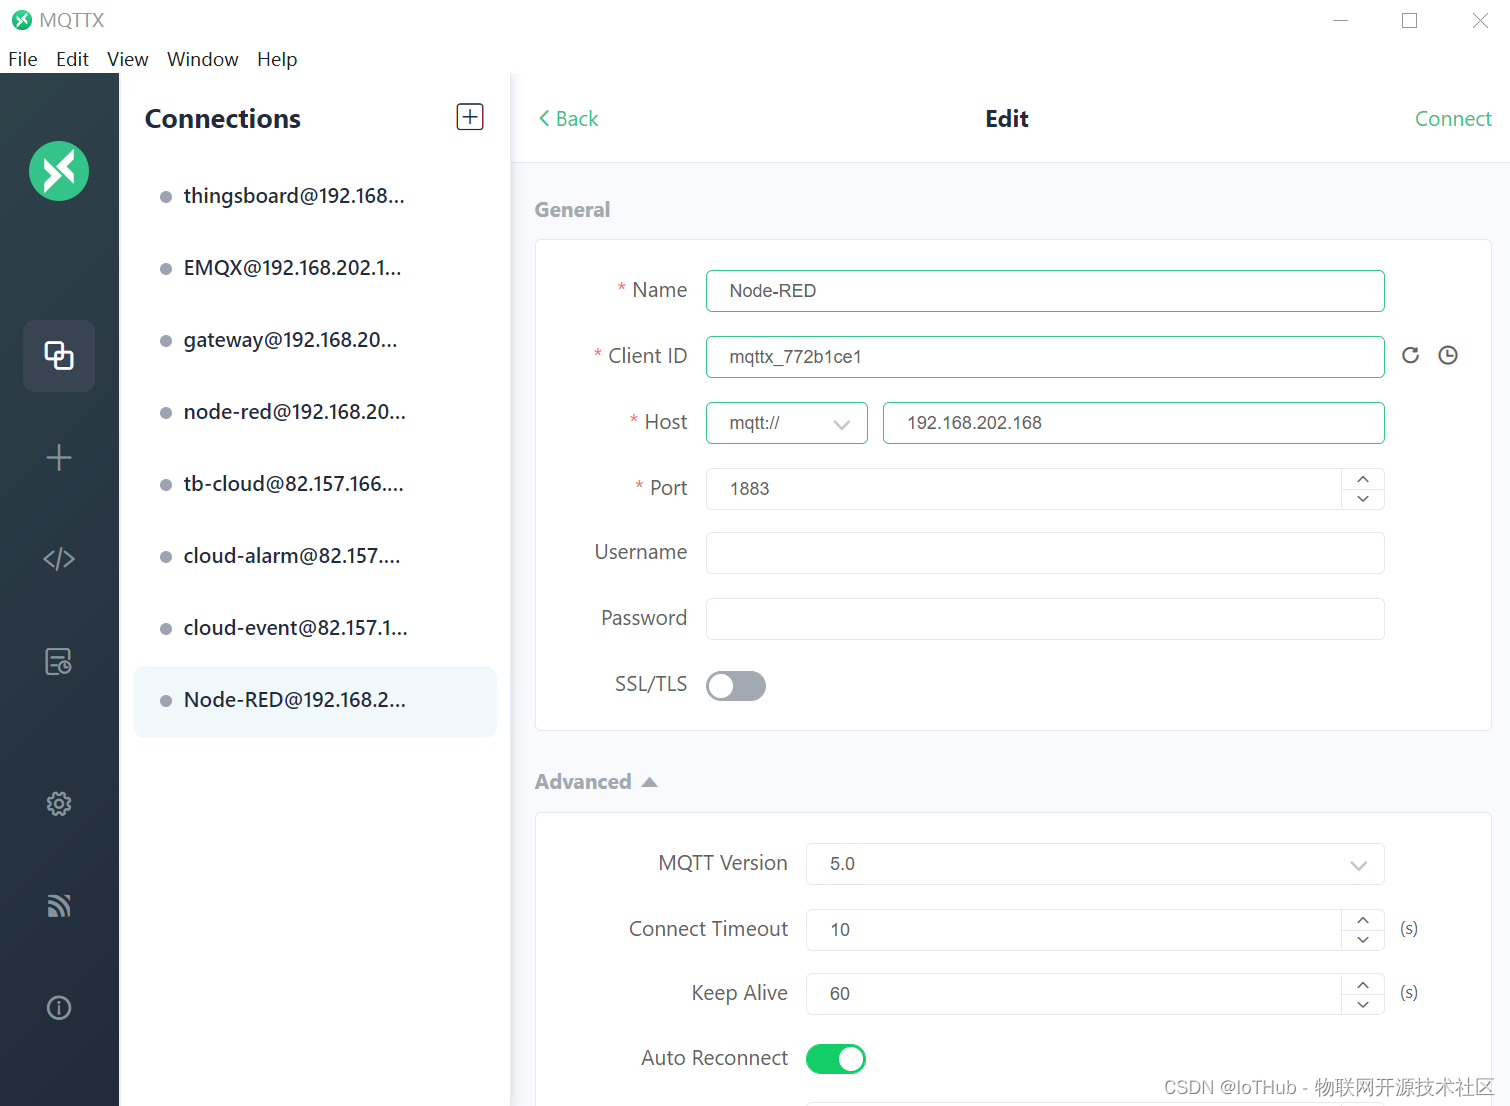Select the thingsboard@192.168... connection
Screen dimensions: 1510x1106
tap(315, 196)
